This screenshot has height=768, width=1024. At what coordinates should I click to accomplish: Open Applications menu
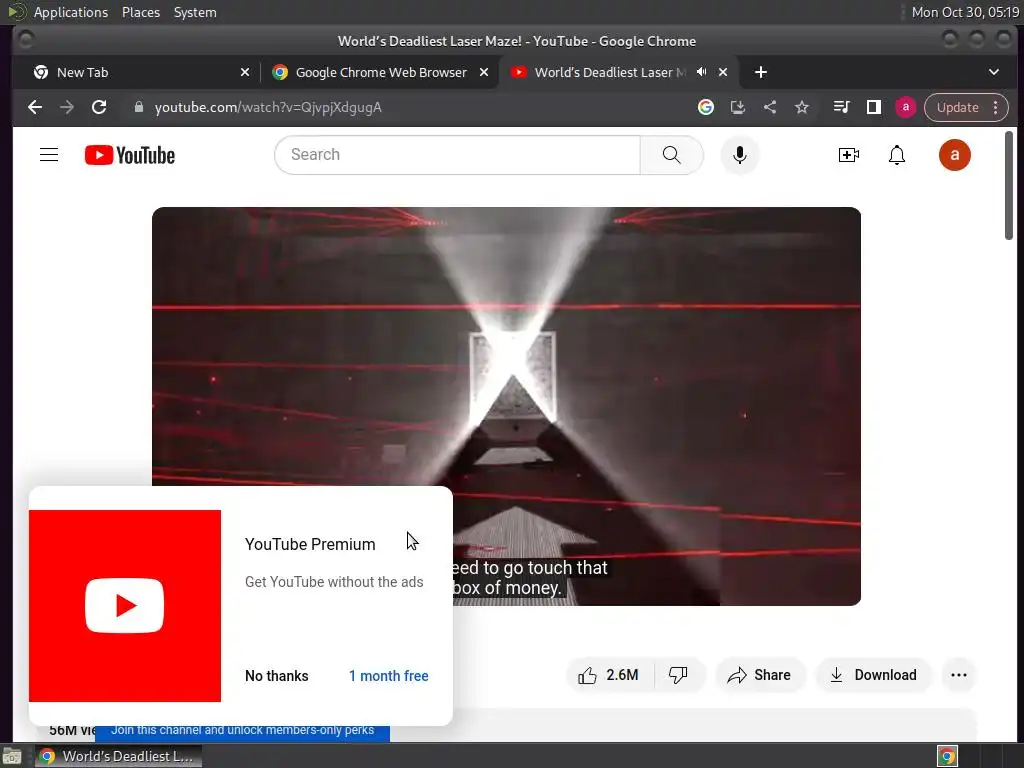point(71,12)
